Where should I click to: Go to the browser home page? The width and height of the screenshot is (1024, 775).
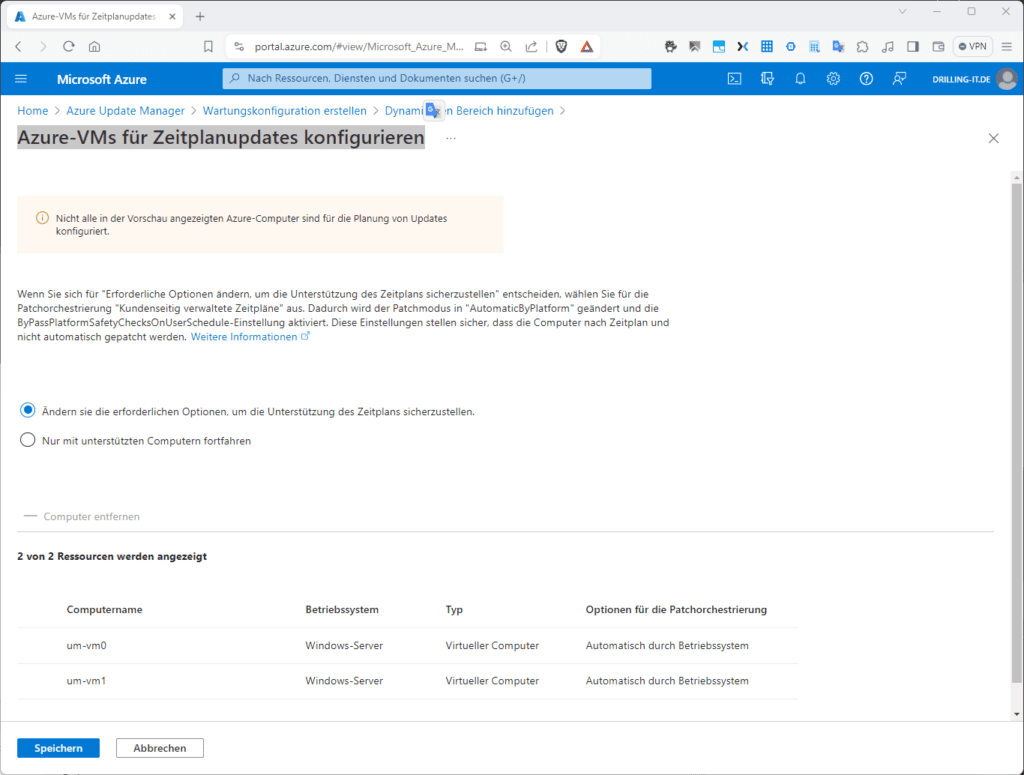[95, 46]
